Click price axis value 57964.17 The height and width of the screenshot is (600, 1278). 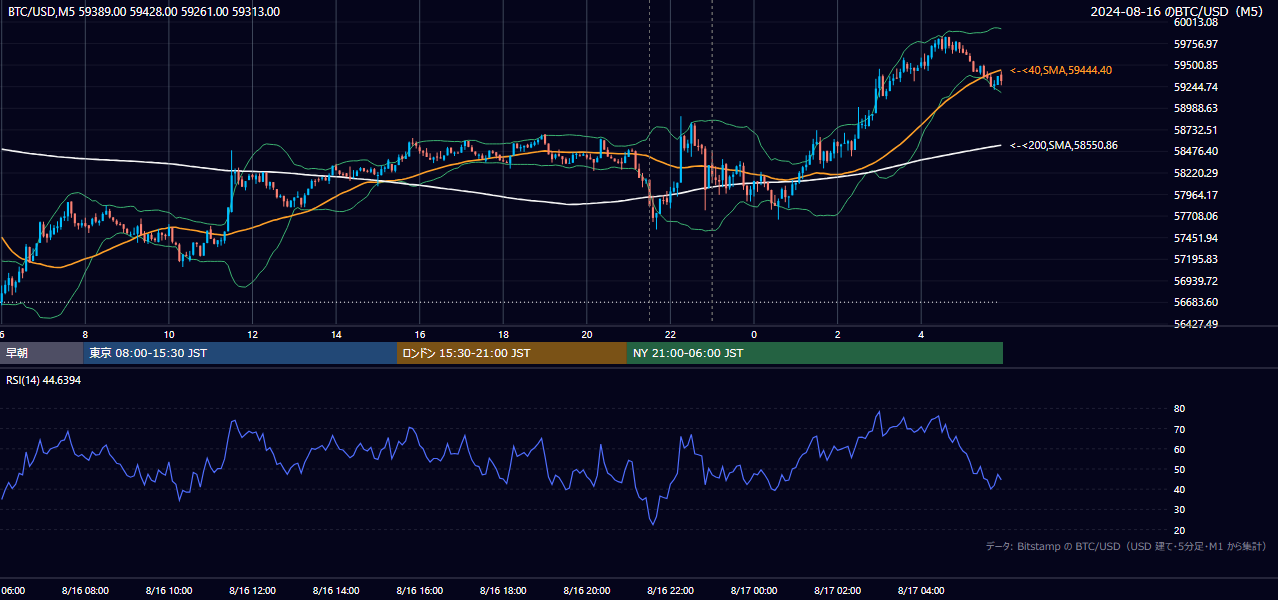point(1196,195)
